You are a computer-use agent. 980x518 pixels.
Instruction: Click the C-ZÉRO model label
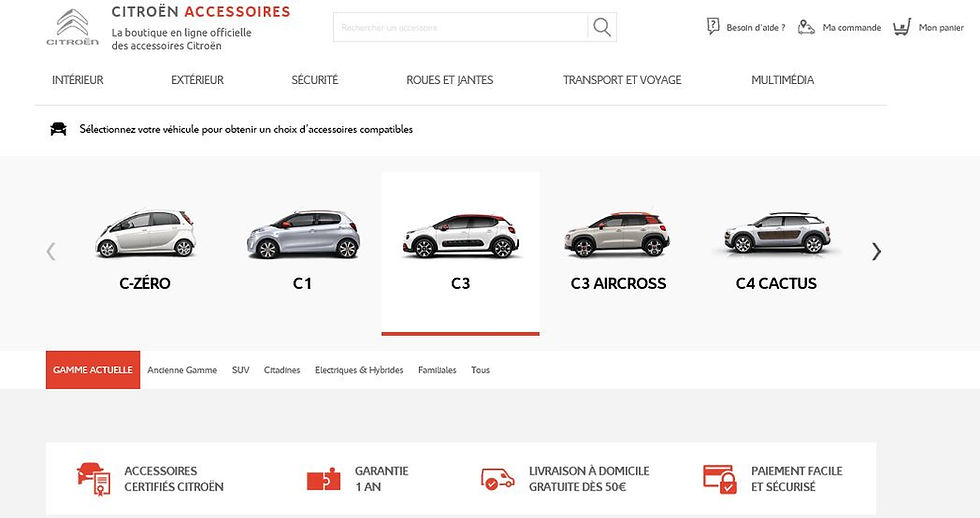(x=145, y=283)
